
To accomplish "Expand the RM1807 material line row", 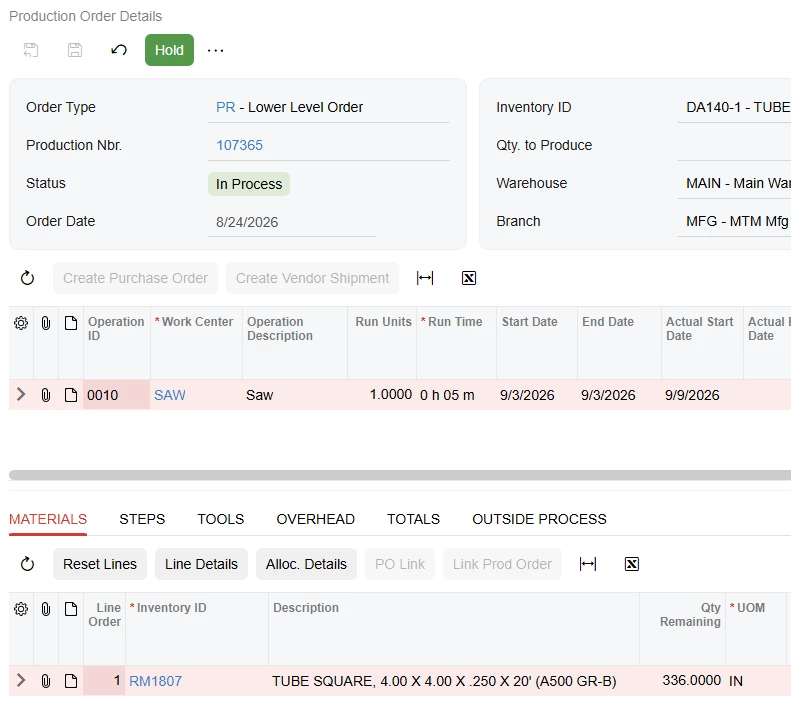I will (21, 680).
